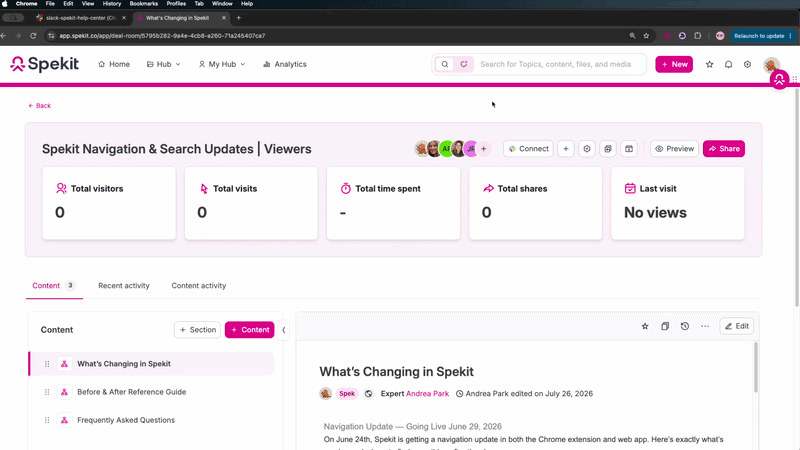Click the Preview button

pyautogui.click(x=674, y=149)
